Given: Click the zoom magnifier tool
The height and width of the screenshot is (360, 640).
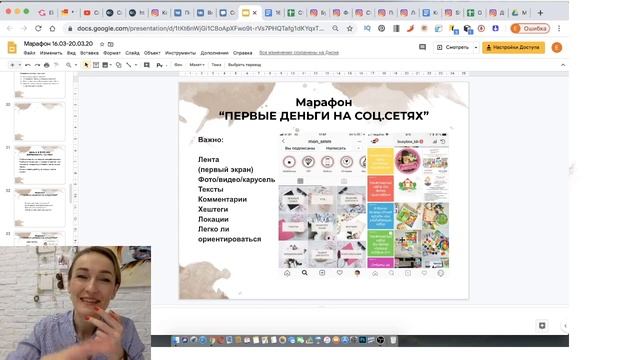Looking at the screenshot, I should (x=69, y=65).
